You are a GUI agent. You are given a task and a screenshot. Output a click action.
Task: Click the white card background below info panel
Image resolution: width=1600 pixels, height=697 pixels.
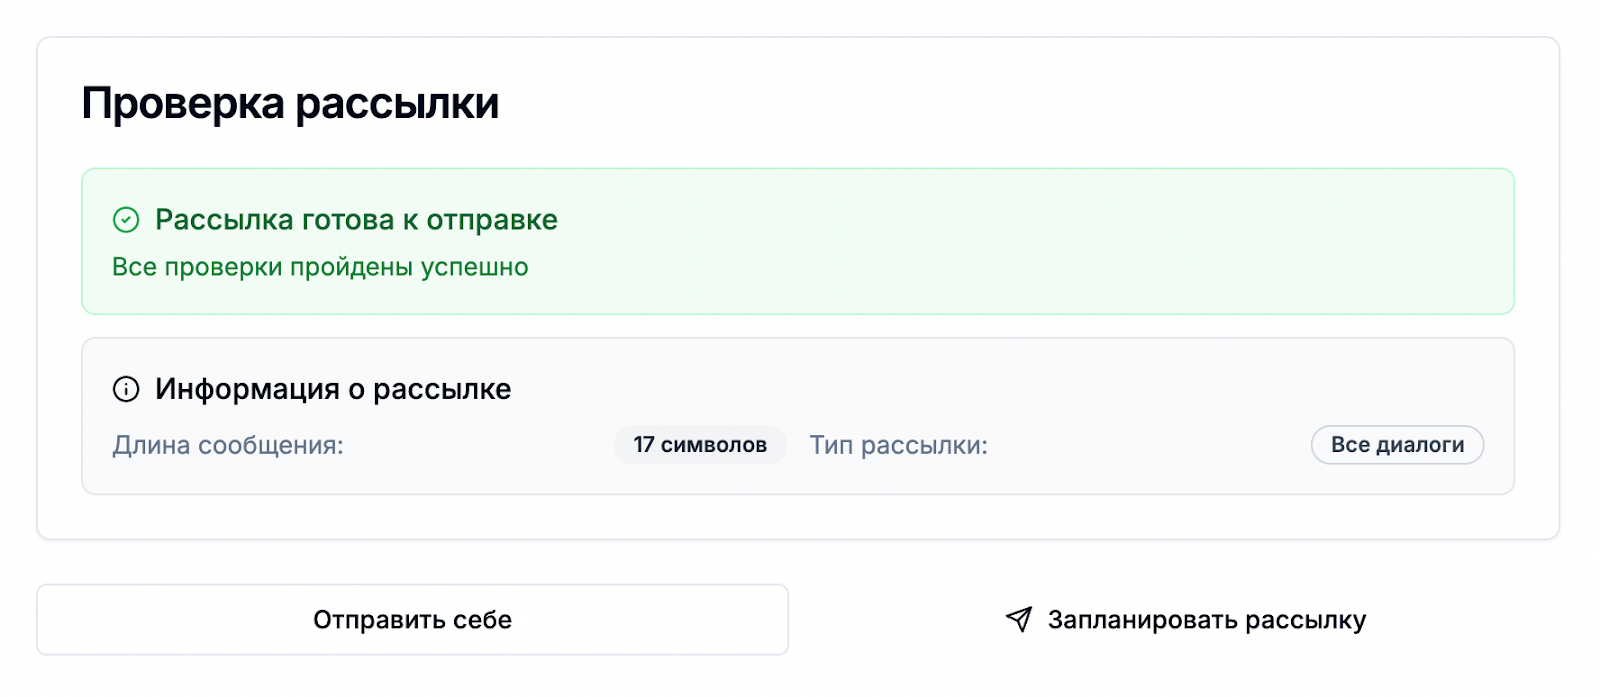pyautogui.click(x=798, y=517)
